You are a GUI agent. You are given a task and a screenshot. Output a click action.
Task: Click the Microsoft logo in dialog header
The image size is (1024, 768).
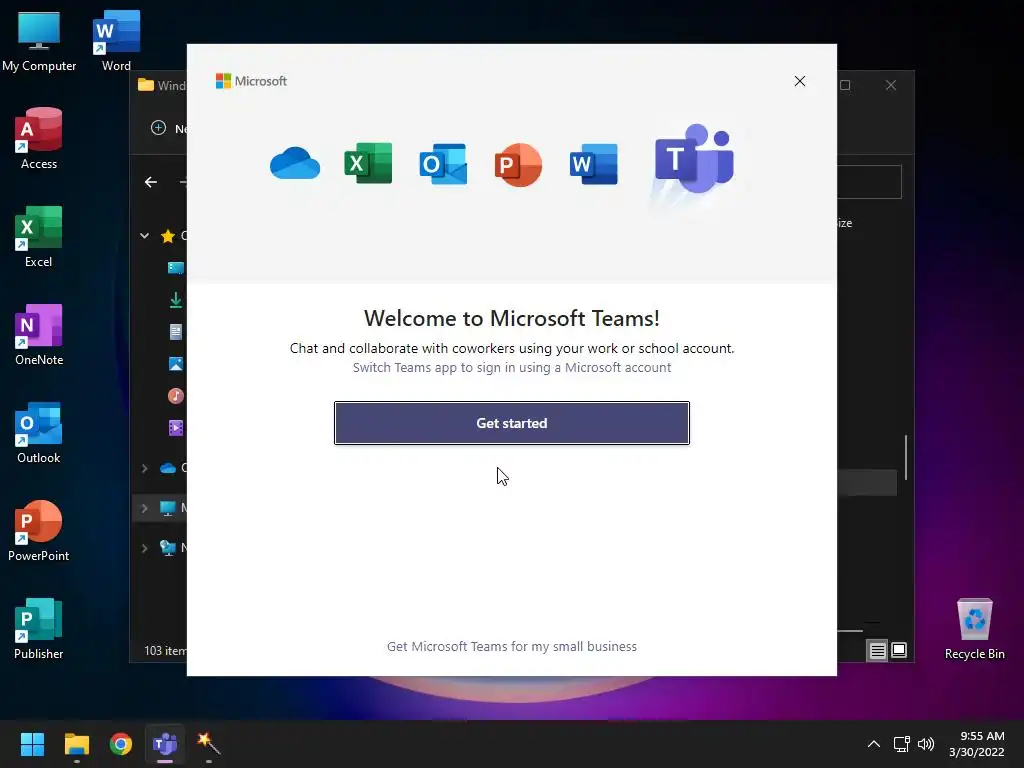click(x=251, y=81)
